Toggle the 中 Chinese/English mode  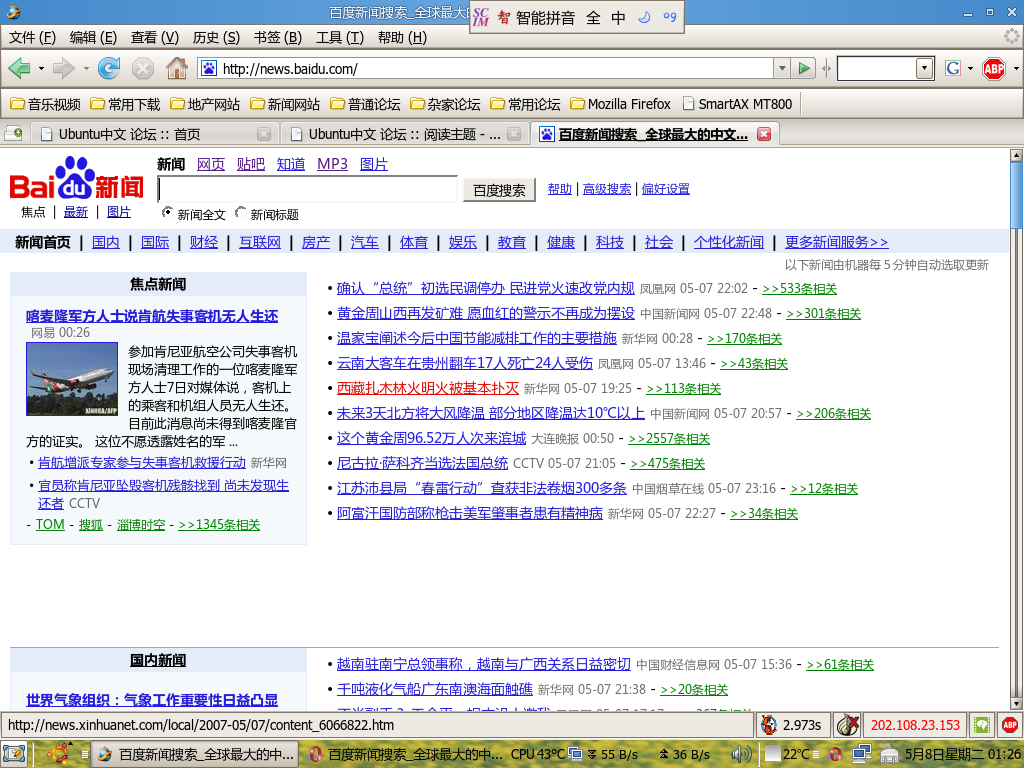618,18
